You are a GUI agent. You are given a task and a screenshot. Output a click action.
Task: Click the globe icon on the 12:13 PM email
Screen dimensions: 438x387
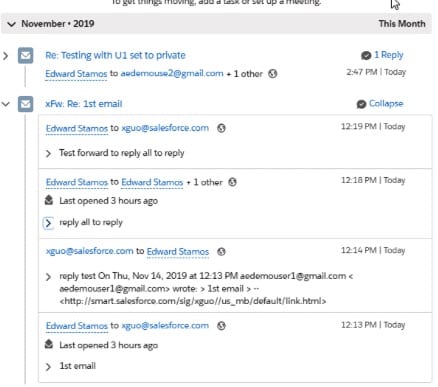click(x=221, y=326)
